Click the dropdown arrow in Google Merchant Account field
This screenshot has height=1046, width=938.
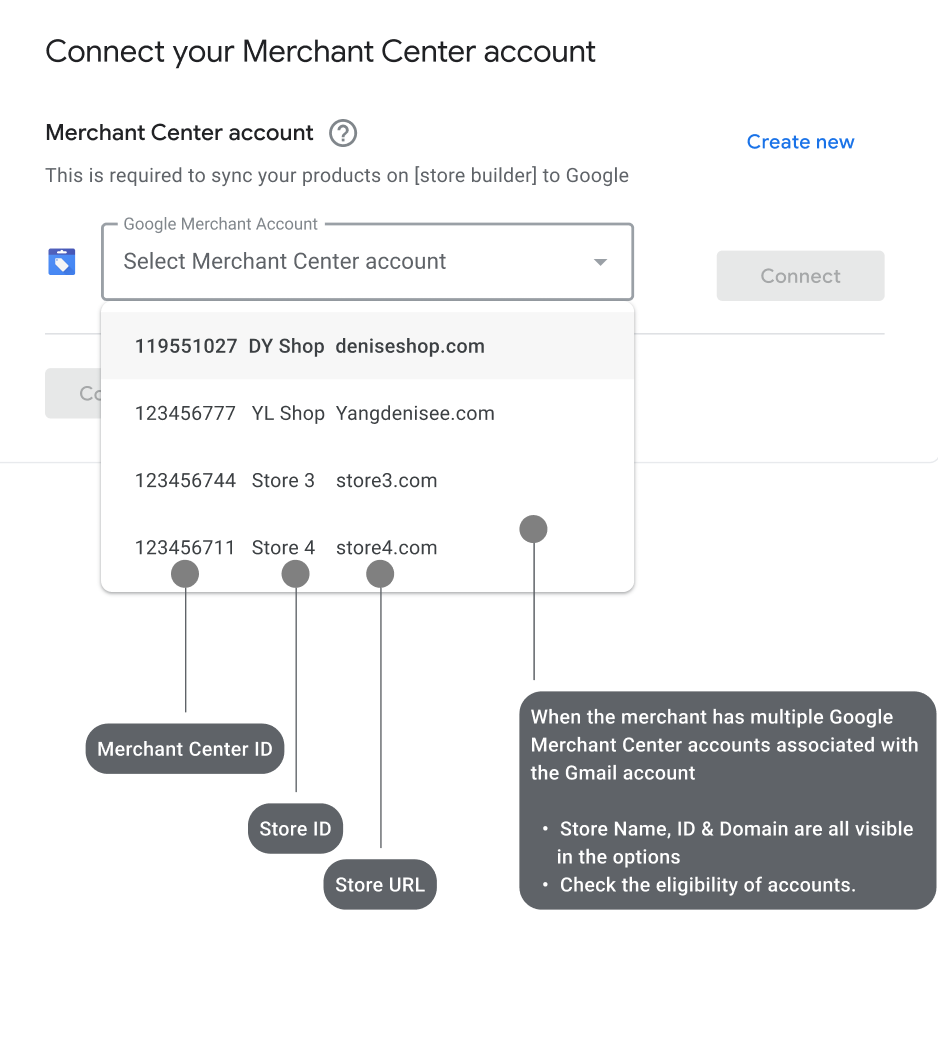pyautogui.click(x=600, y=262)
